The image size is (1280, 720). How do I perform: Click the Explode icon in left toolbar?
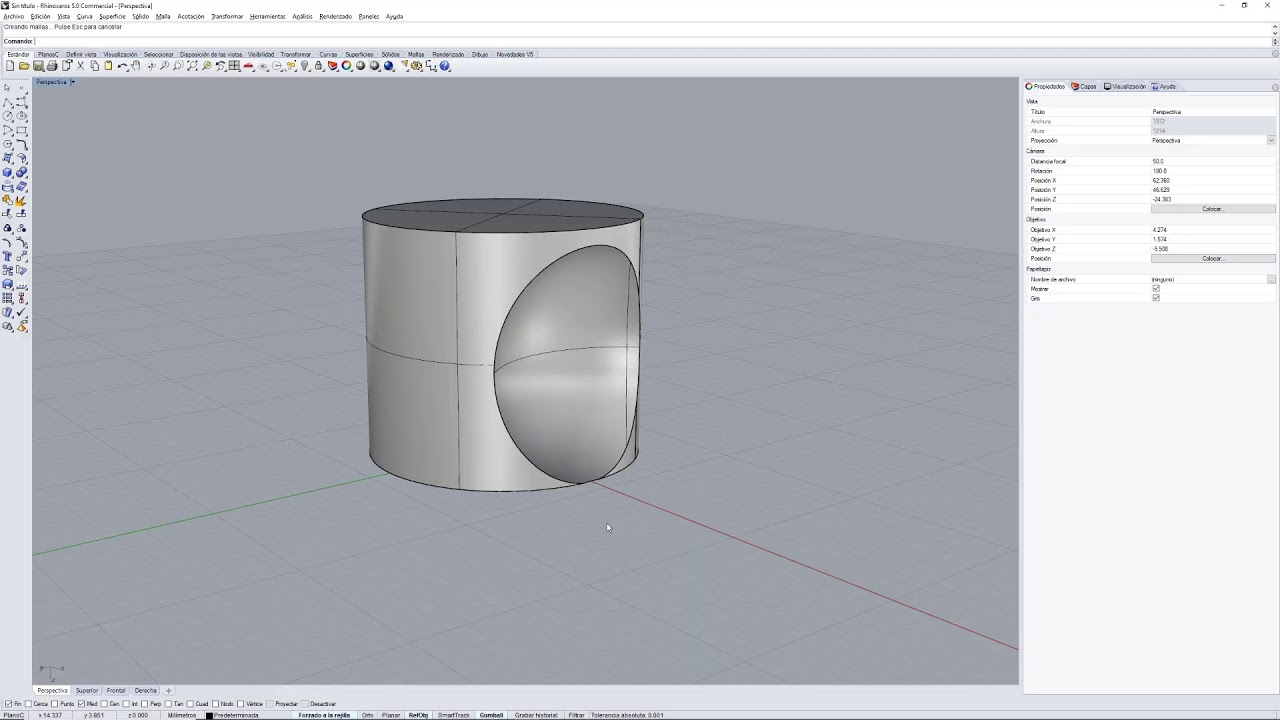(x=22, y=200)
